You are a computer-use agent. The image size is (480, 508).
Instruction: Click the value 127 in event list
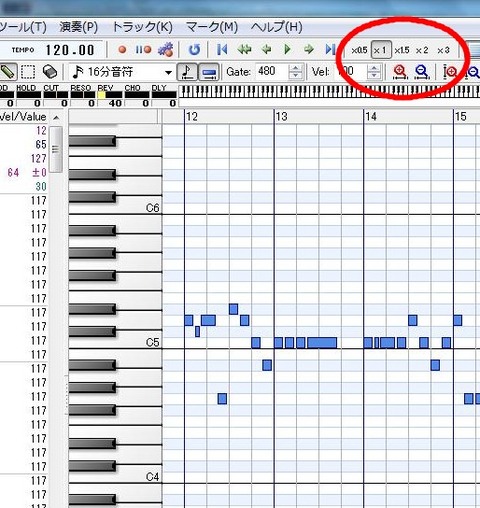point(38,158)
